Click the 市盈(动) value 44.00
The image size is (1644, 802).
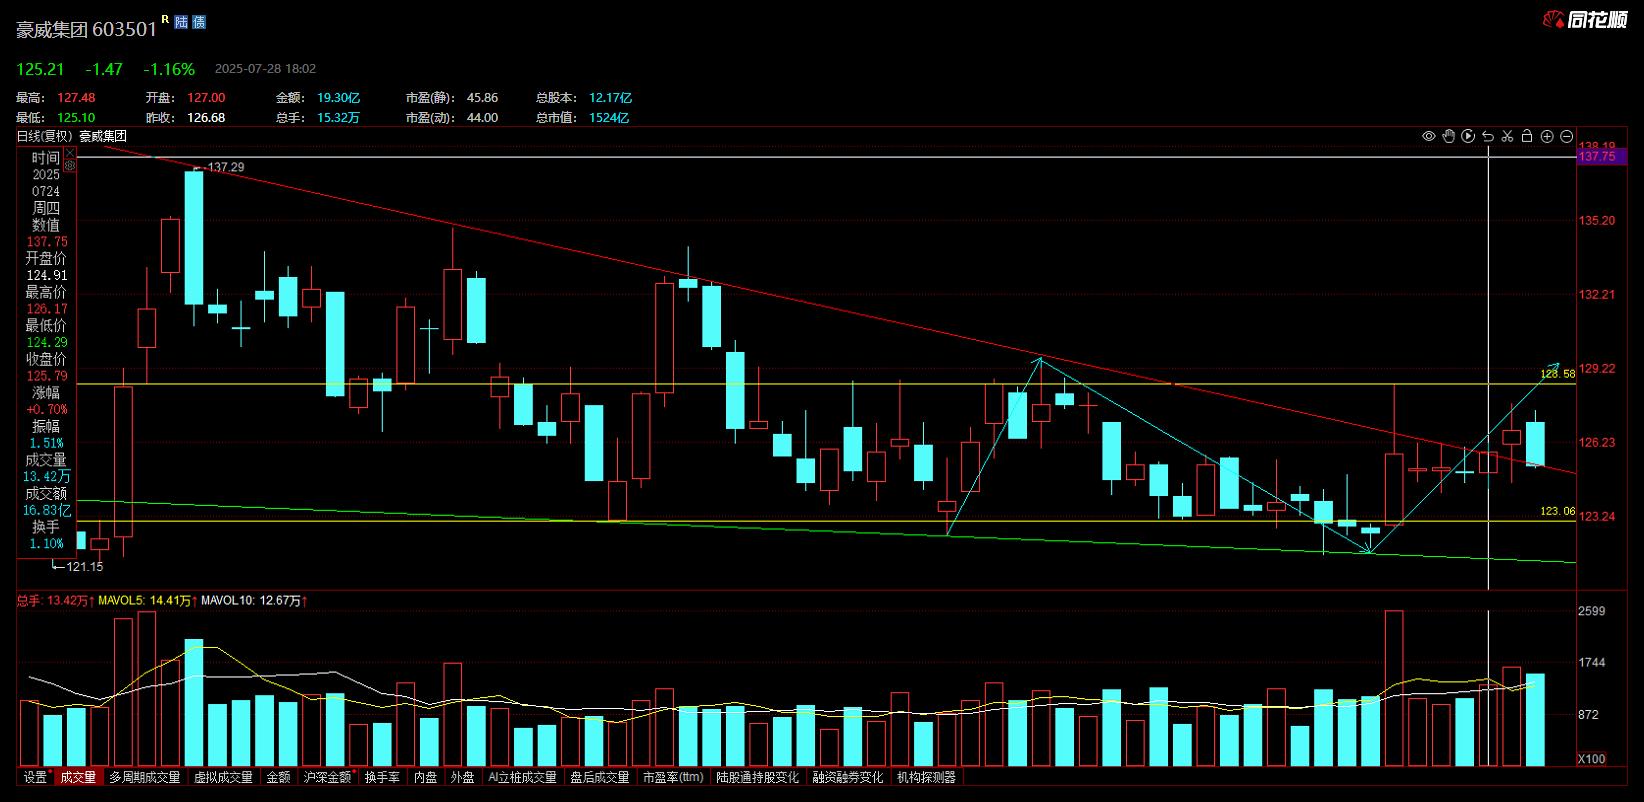pyautogui.click(x=482, y=118)
